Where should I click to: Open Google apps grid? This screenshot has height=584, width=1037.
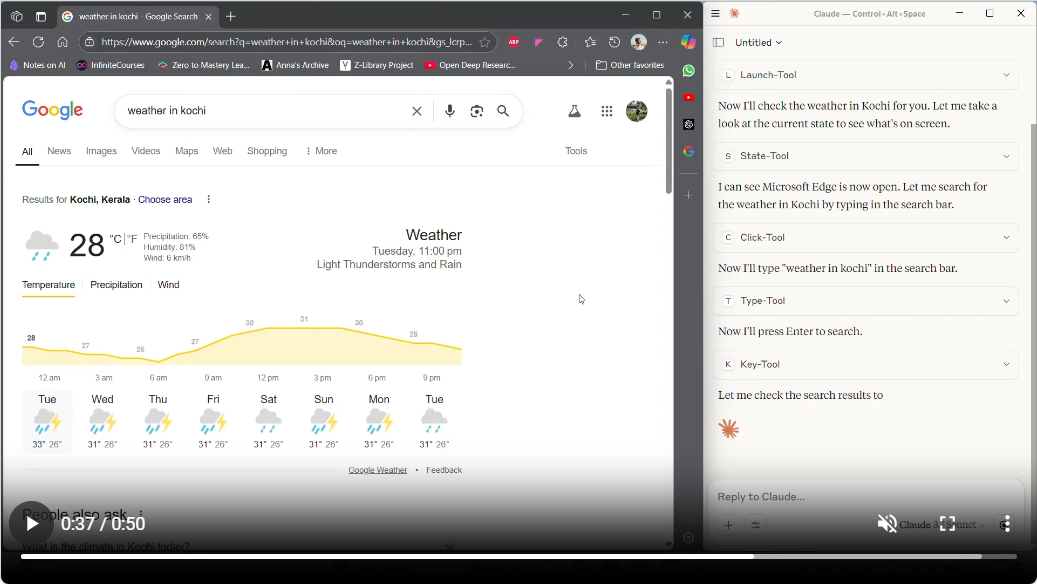coord(606,111)
